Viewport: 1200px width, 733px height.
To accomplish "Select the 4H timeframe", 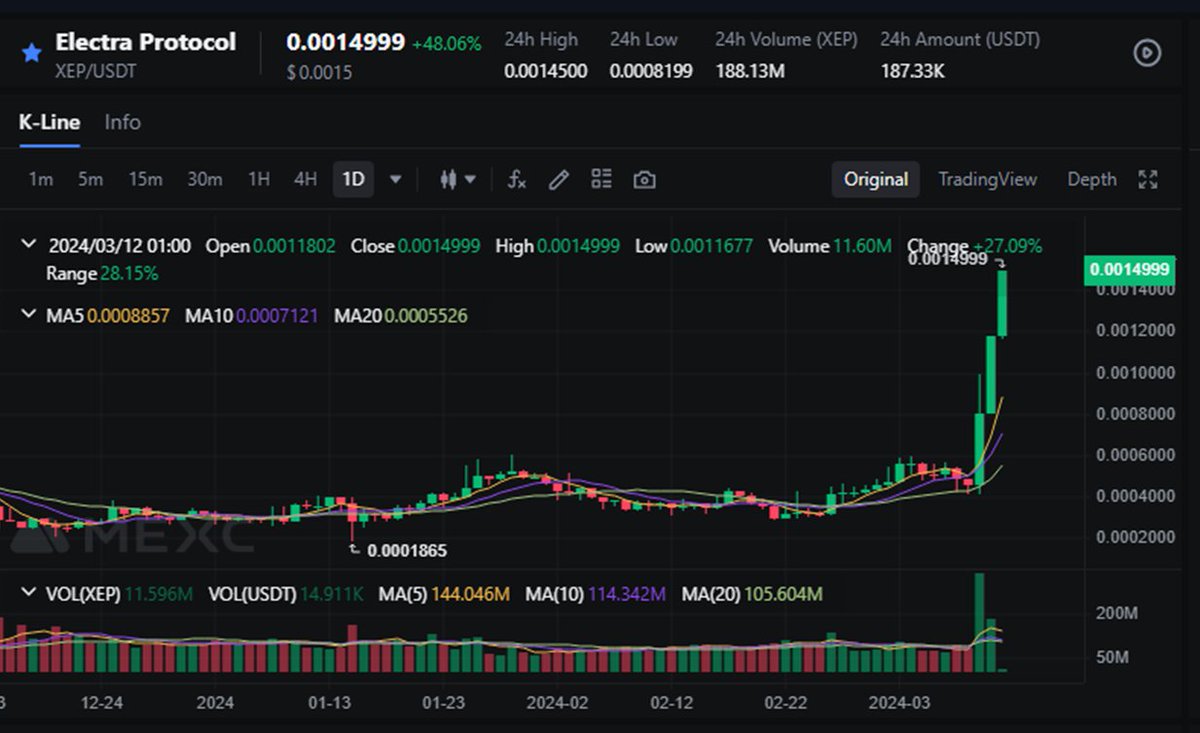I will 305,179.
